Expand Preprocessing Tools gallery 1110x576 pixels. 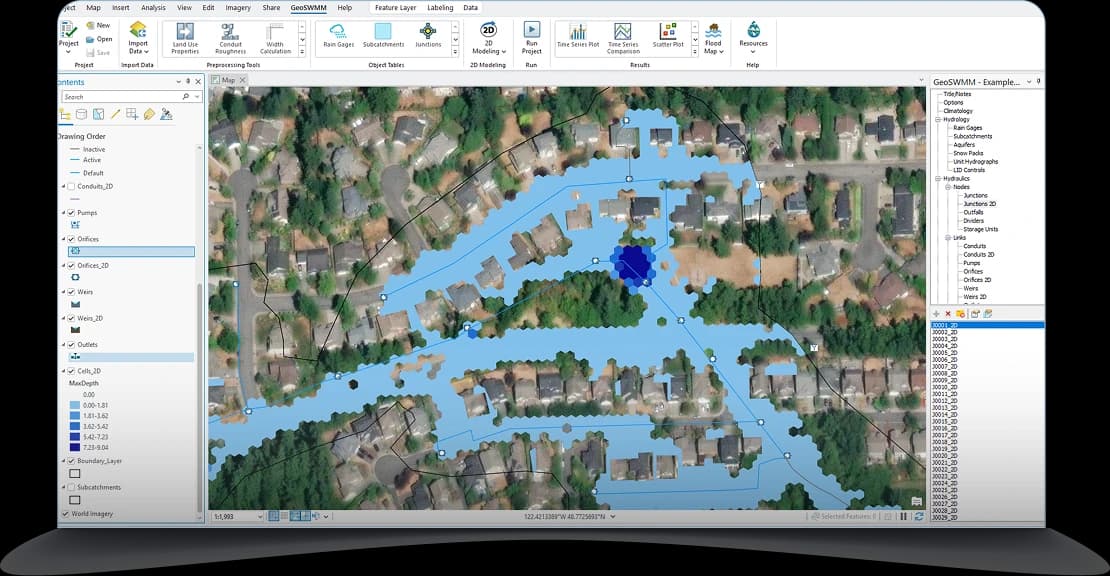pyautogui.click(x=302, y=52)
